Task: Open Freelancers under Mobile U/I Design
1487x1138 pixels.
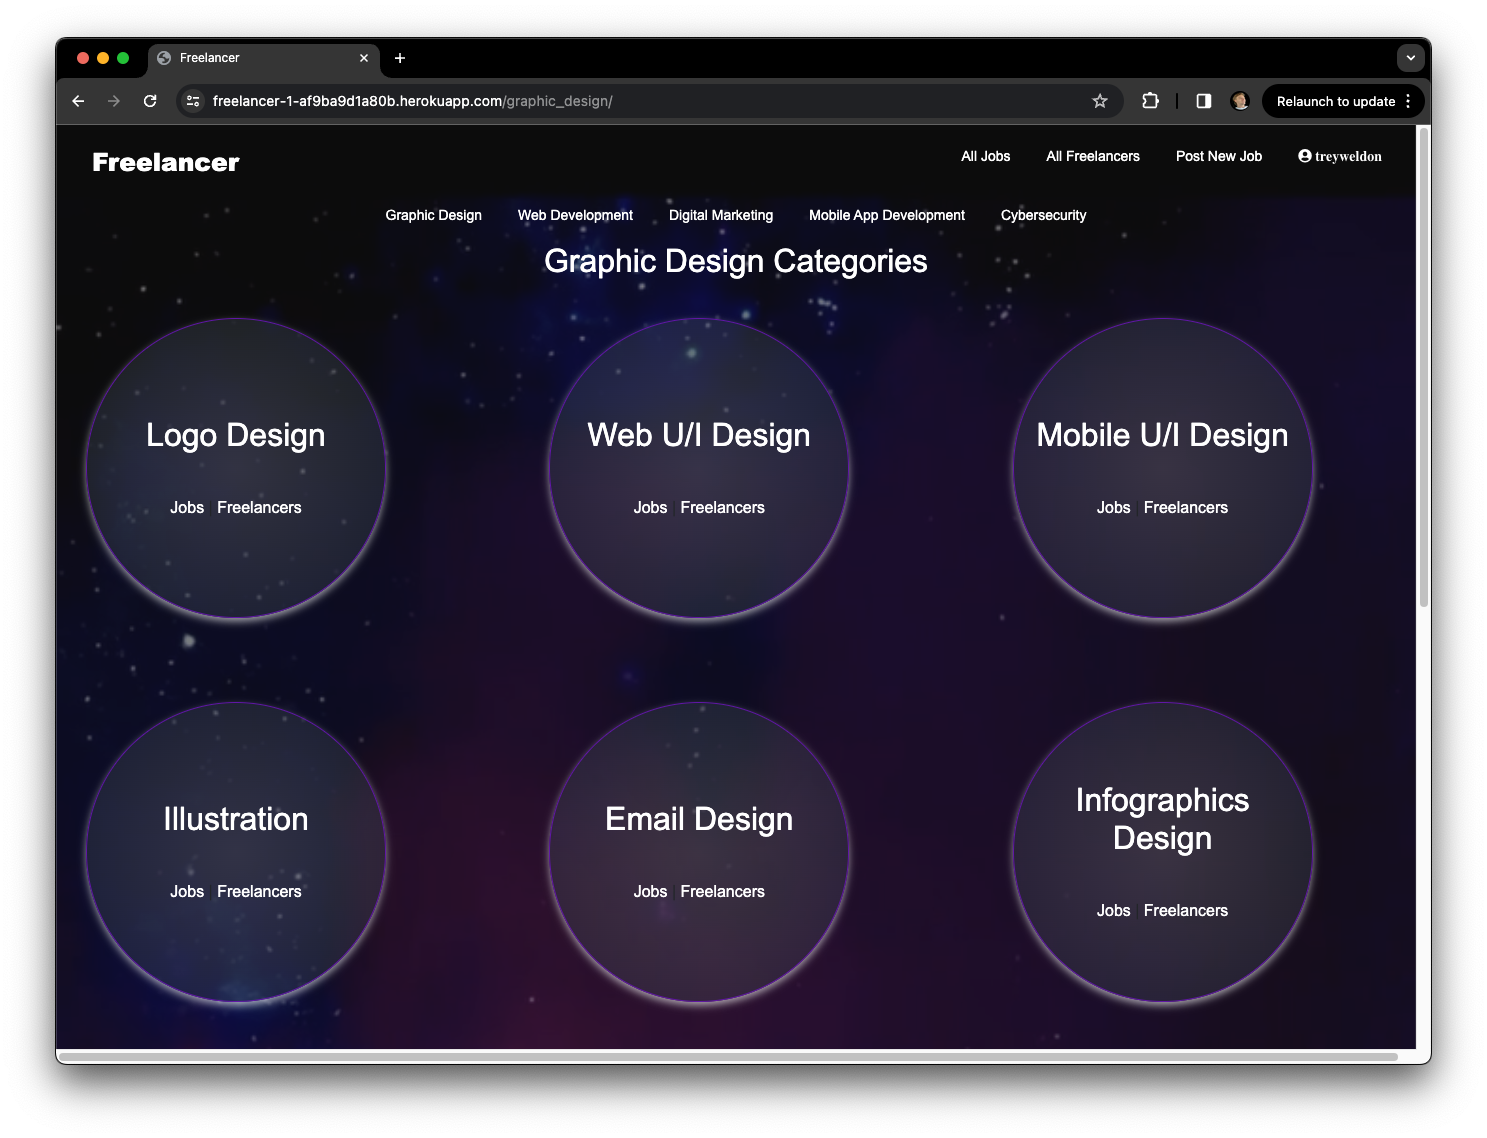Action: tap(1185, 507)
